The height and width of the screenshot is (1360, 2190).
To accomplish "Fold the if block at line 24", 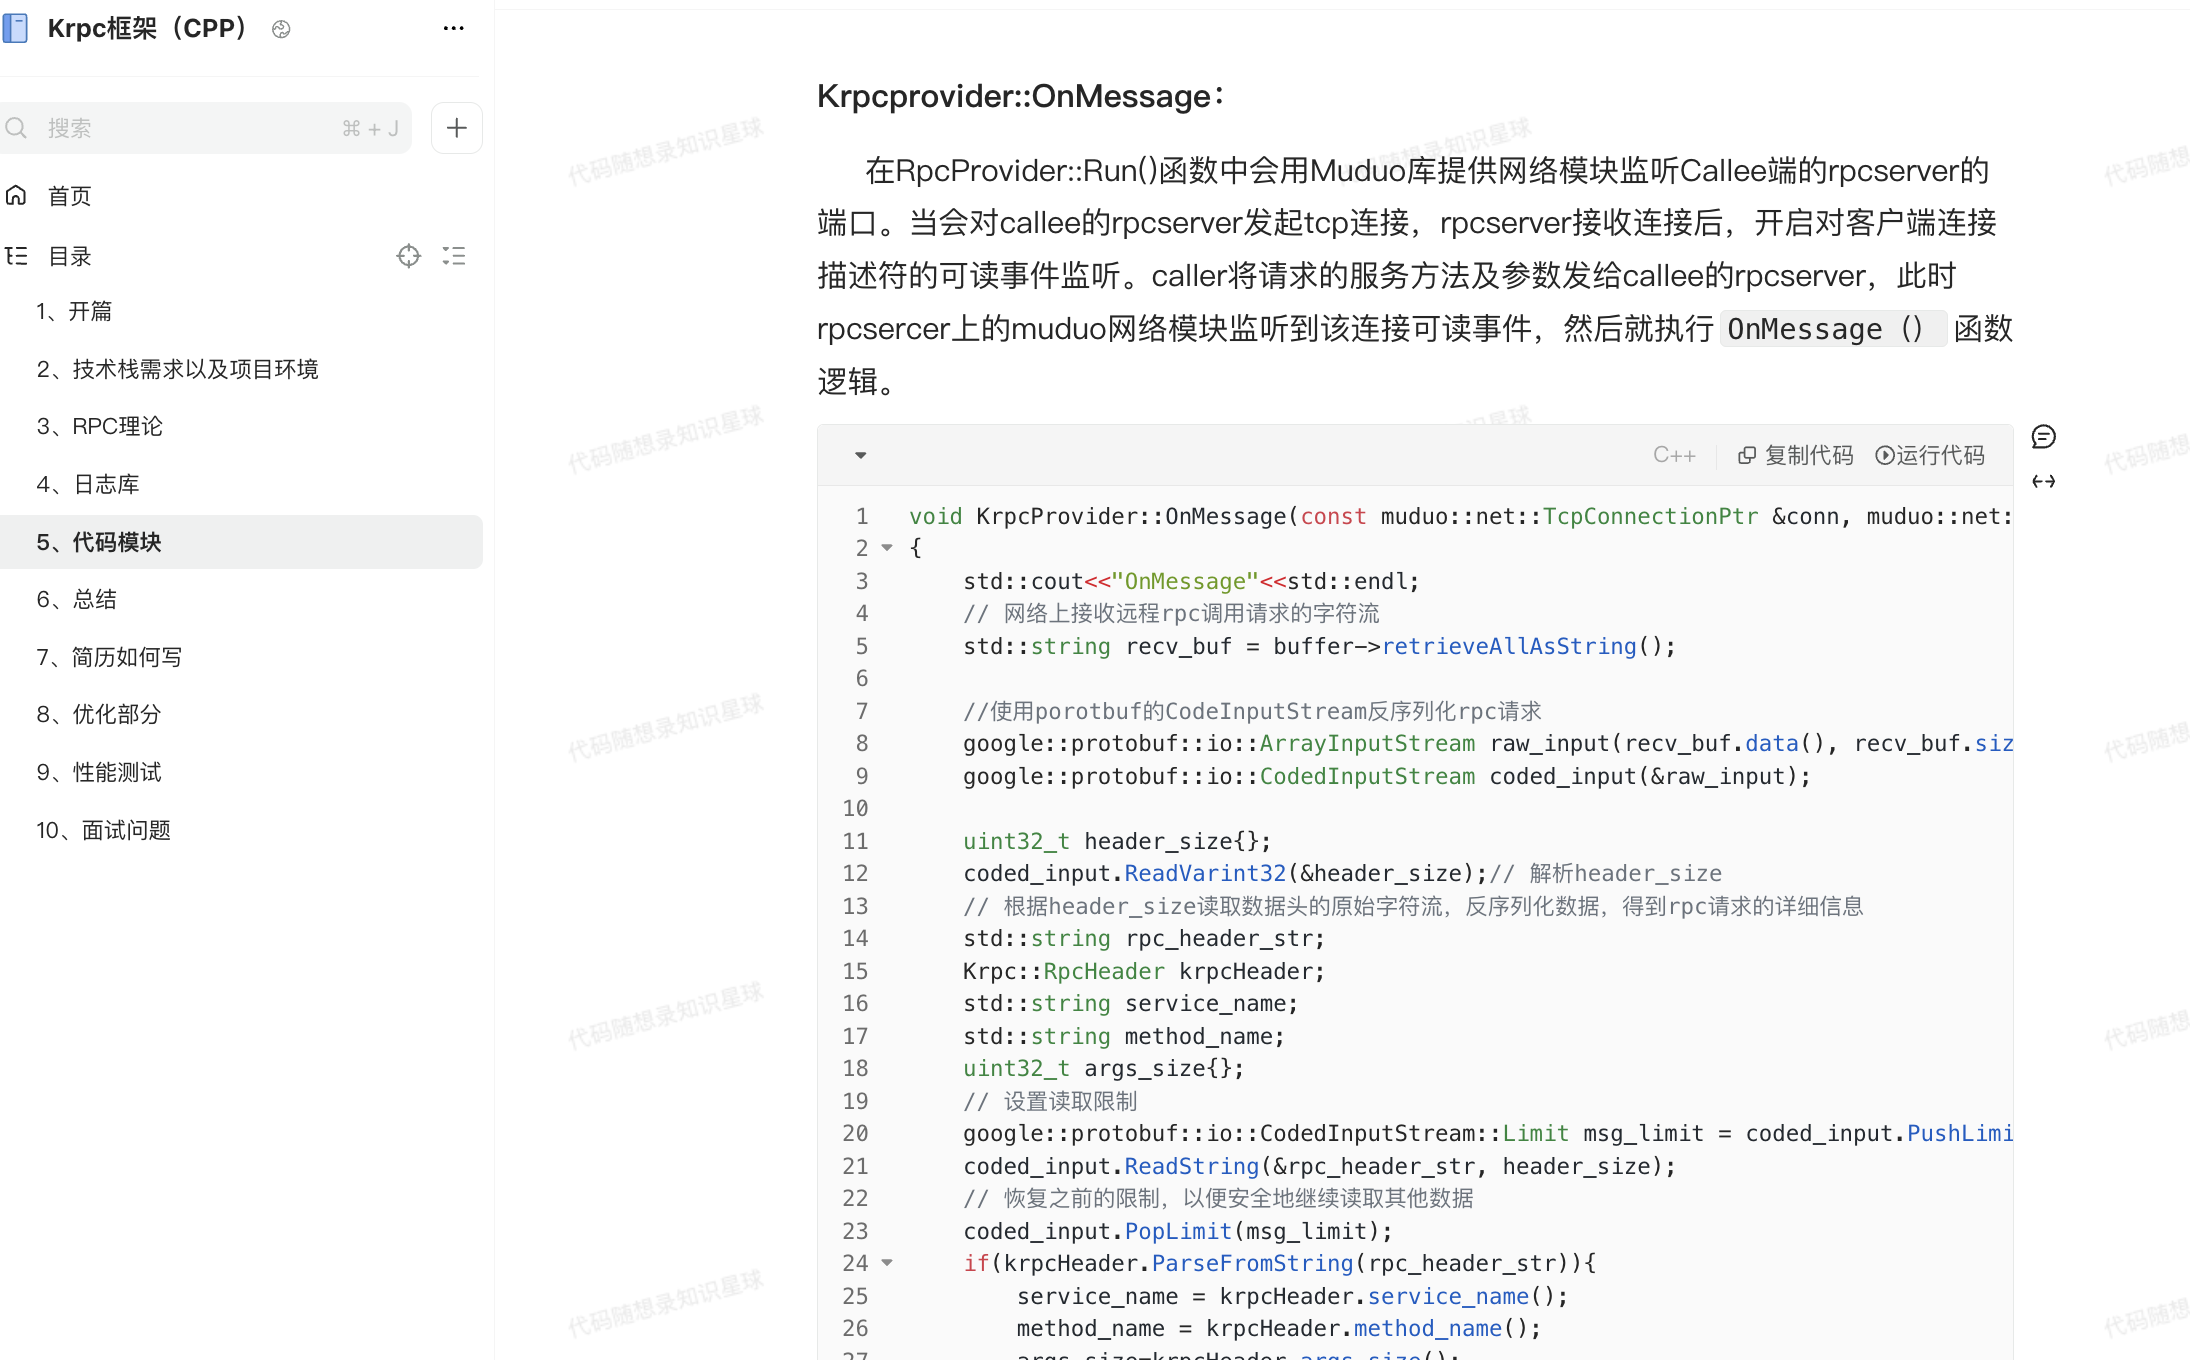I will pyautogui.click(x=887, y=1263).
